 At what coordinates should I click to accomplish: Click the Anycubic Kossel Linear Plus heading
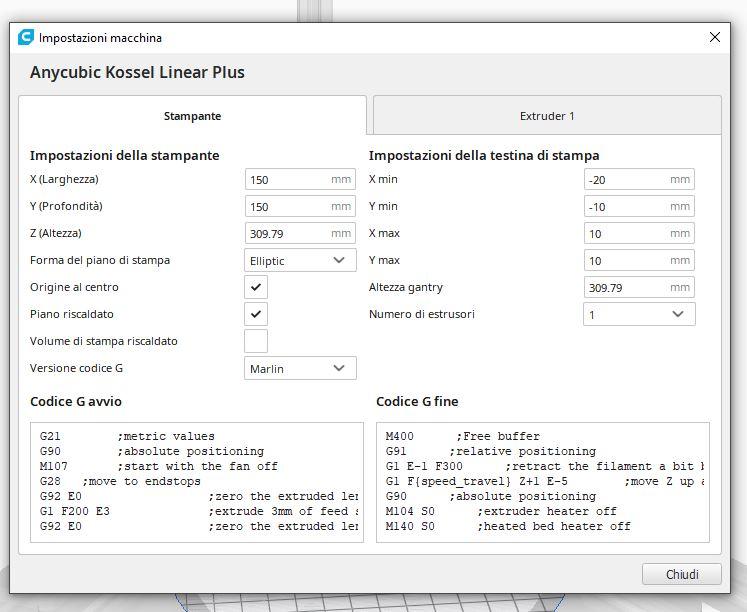tap(137, 72)
